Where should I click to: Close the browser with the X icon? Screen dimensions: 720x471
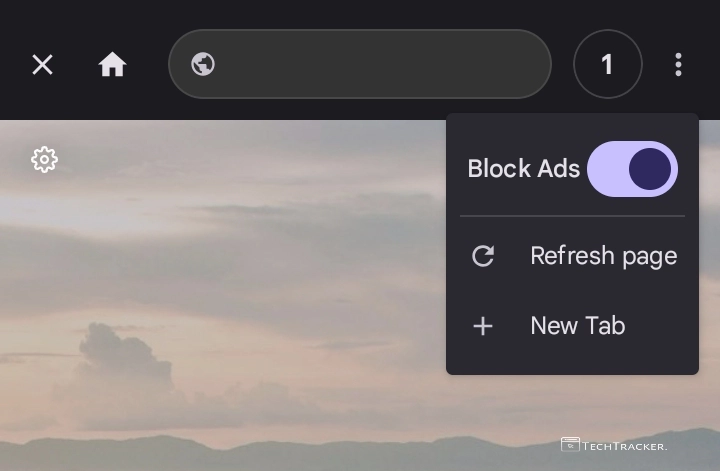(x=42, y=65)
